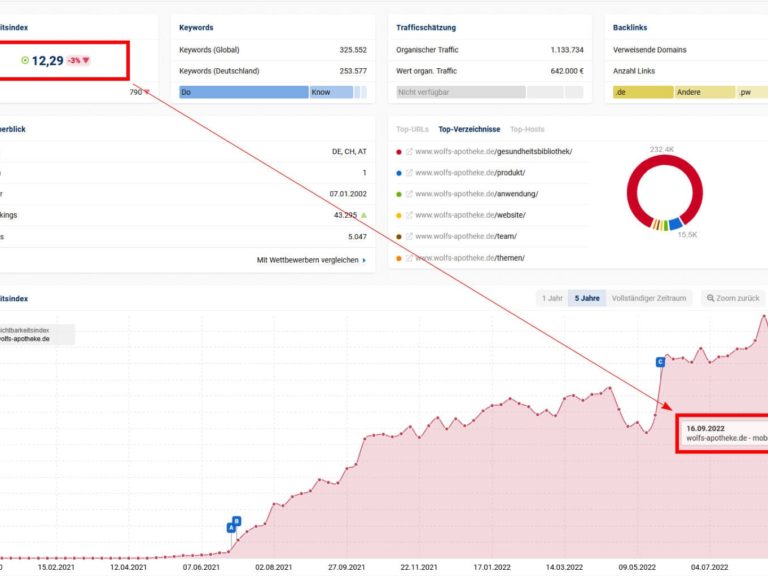Image resolution: width=768 pixels, height=576 pixels.
Task: Switch chart to Vollständiger Zeitraum
Action: click(649, 298)
